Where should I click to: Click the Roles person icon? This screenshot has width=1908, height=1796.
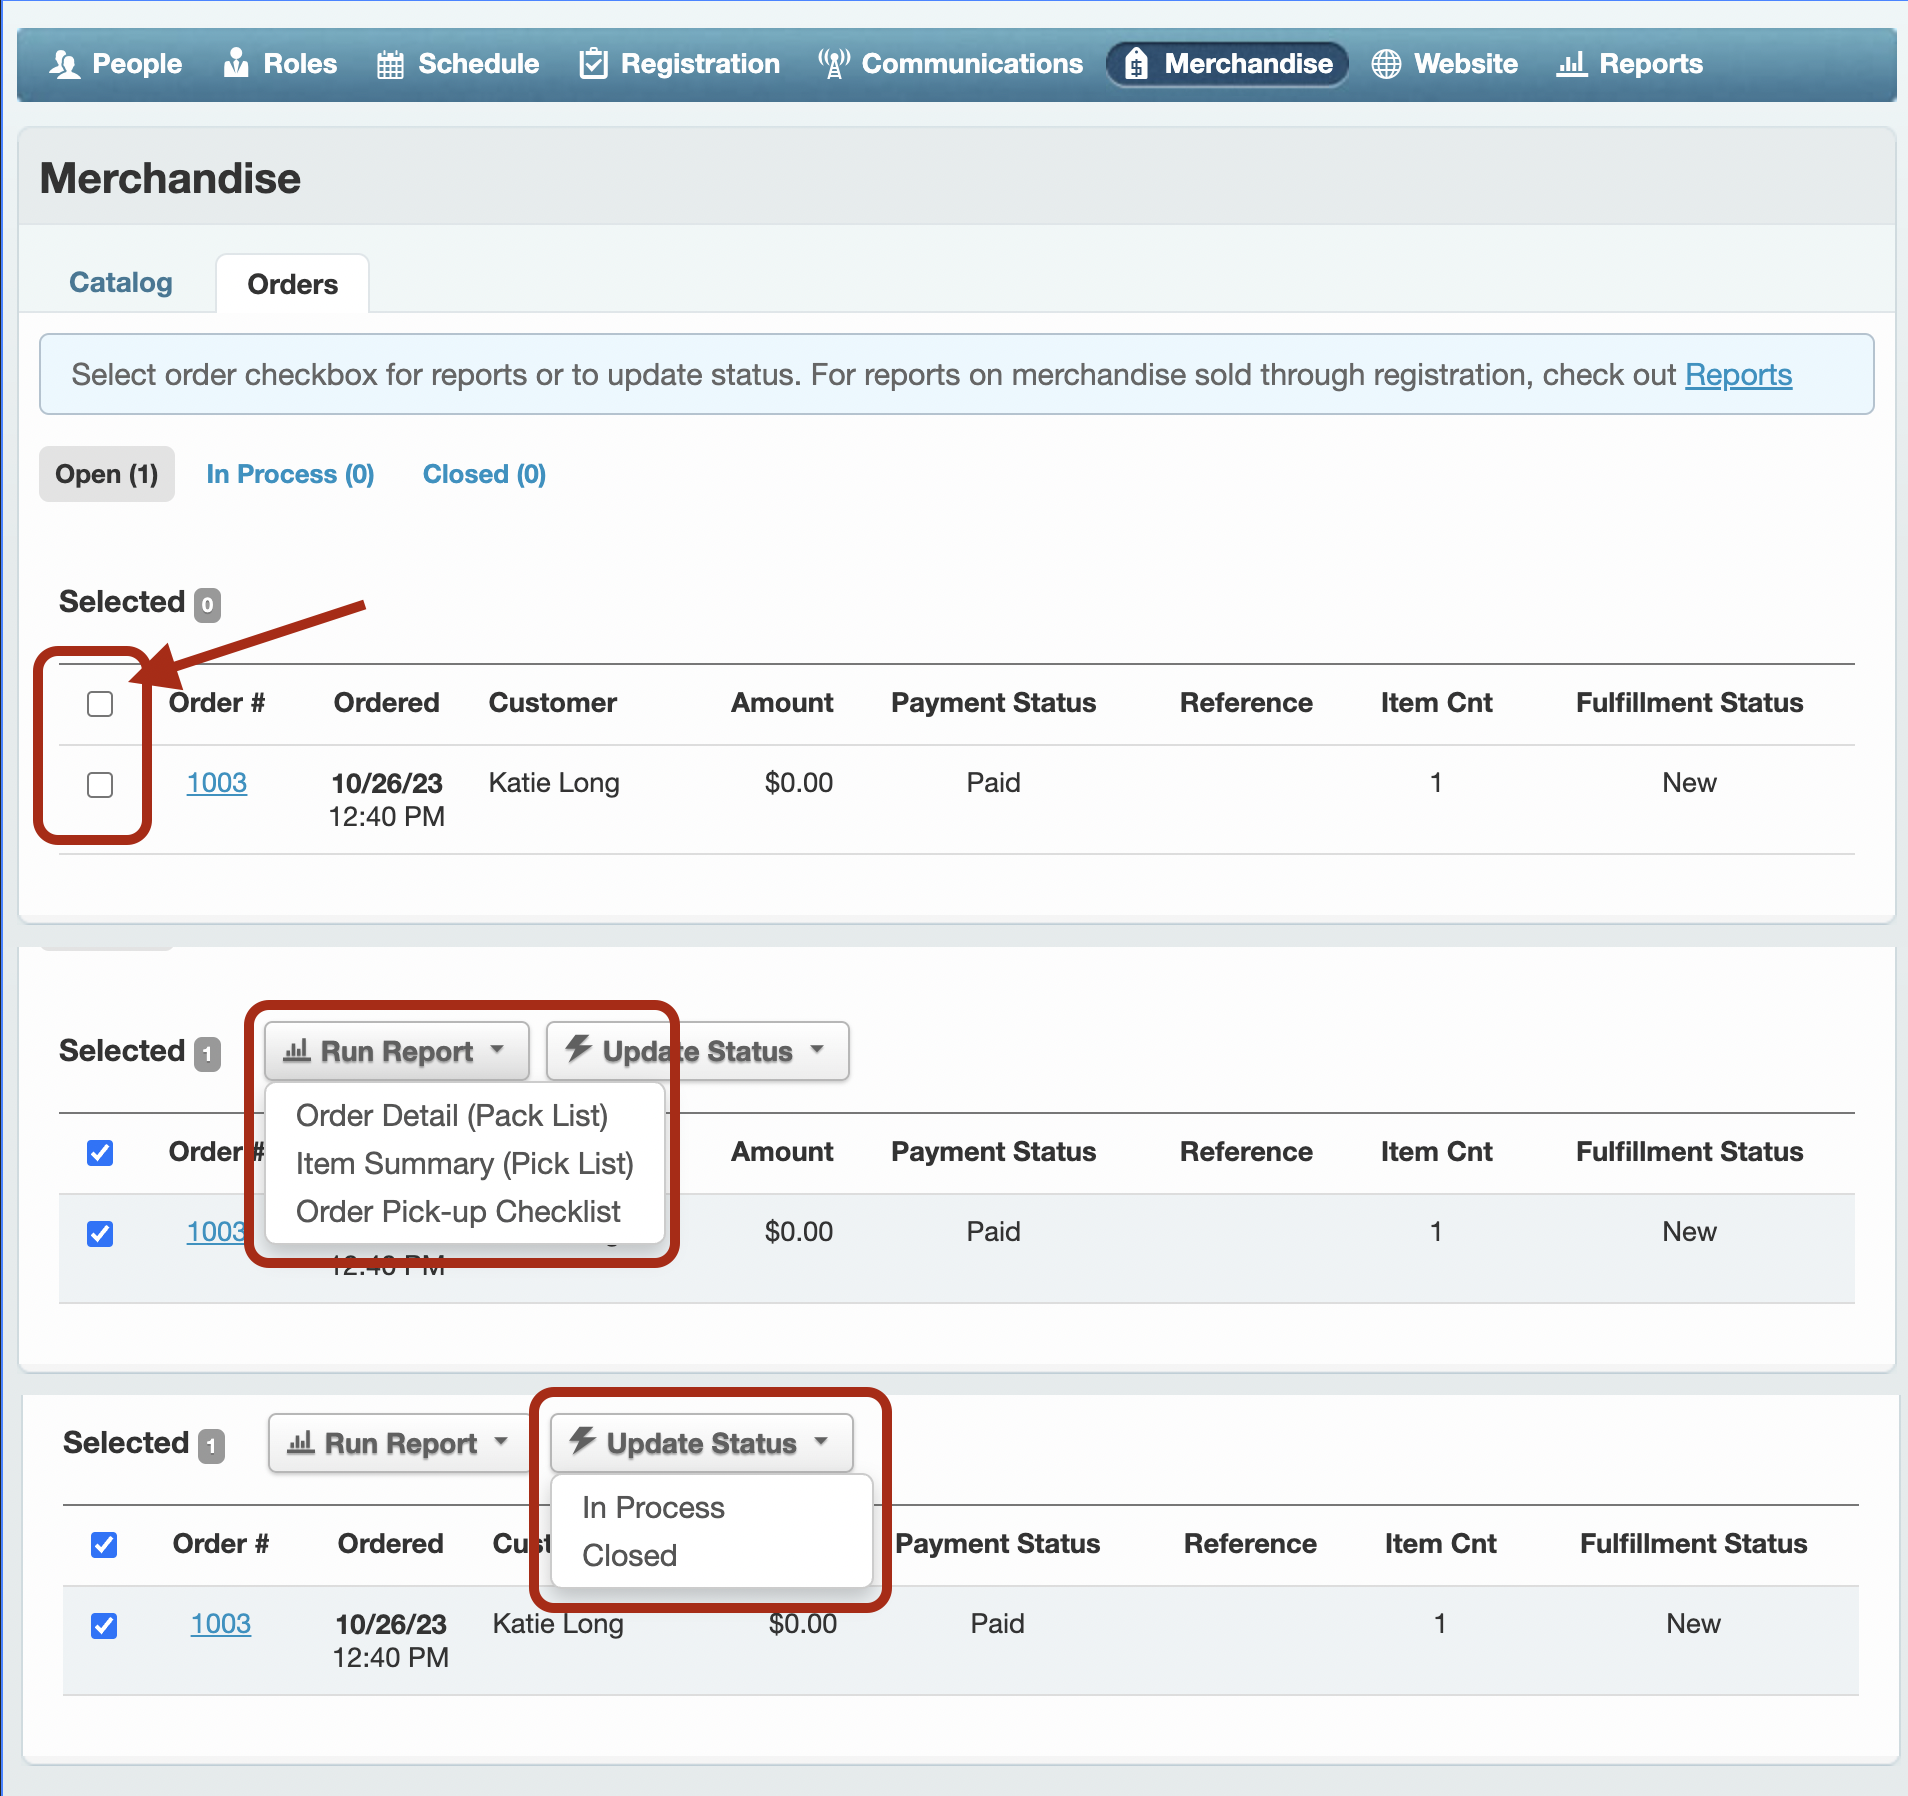[x=236, y=64]
